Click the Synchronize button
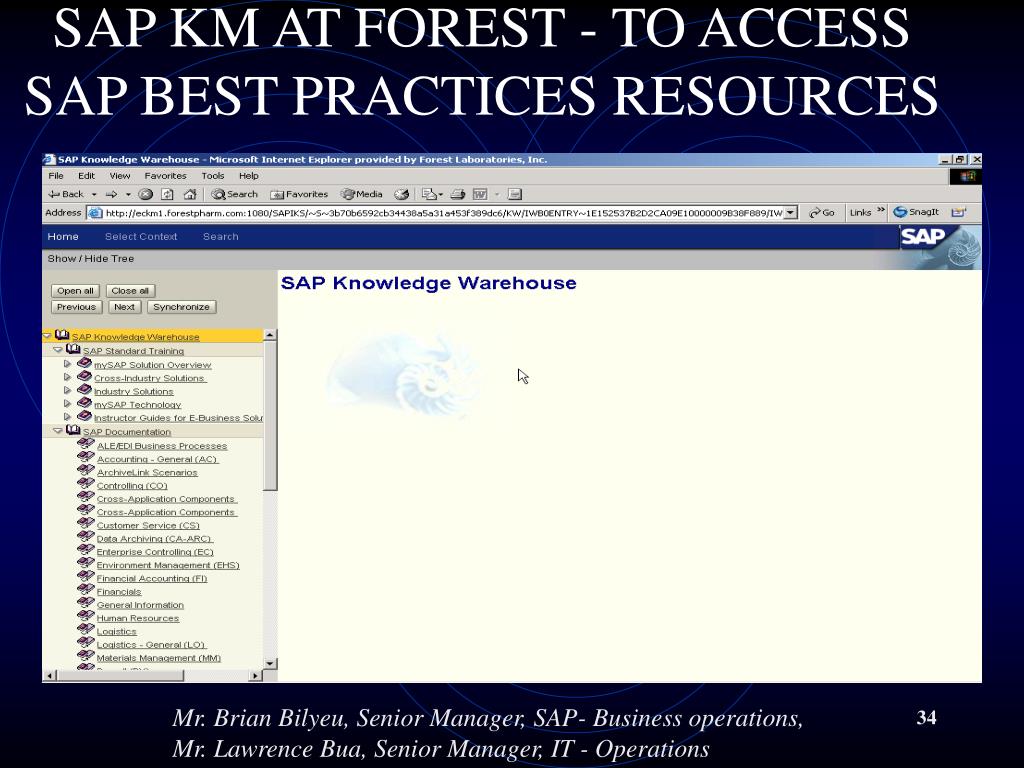 (x=182, y=307)
